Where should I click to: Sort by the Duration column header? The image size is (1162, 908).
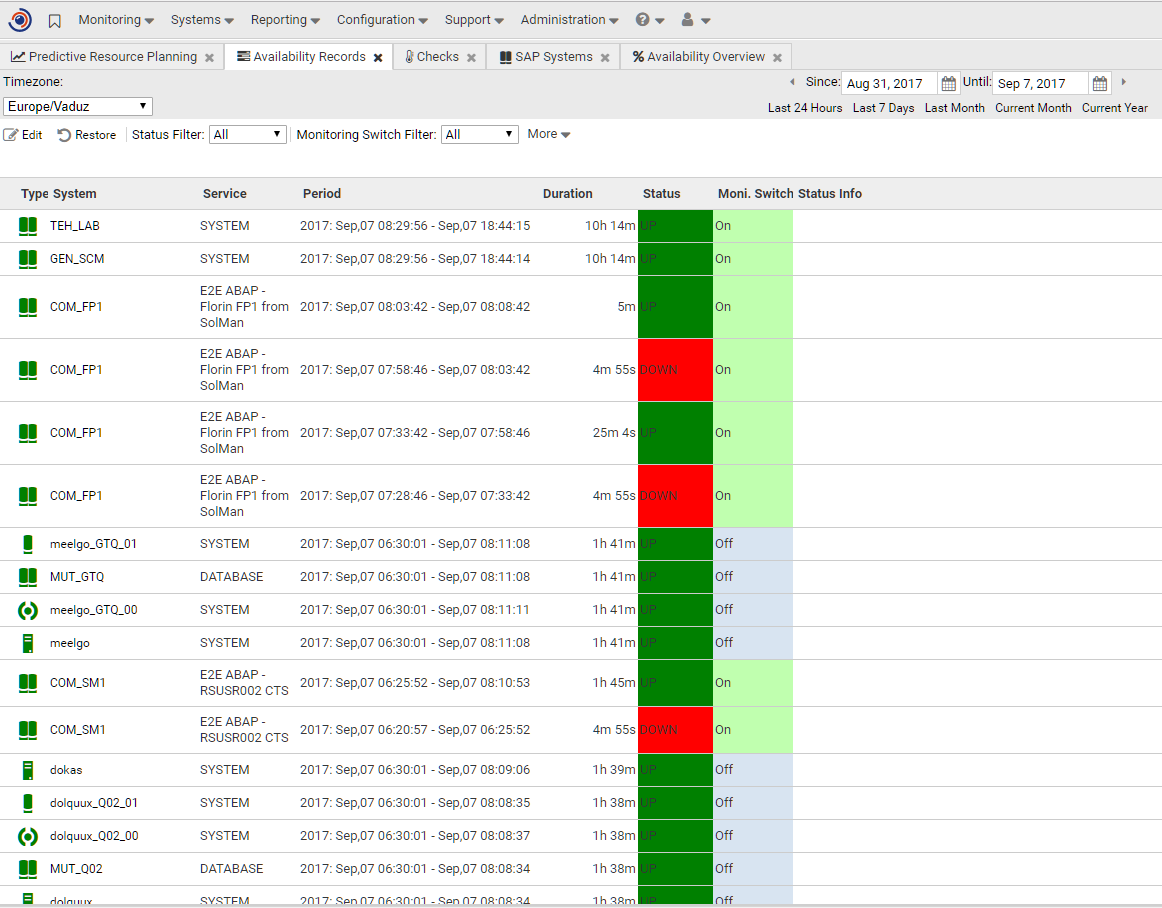tap(568, 193)
